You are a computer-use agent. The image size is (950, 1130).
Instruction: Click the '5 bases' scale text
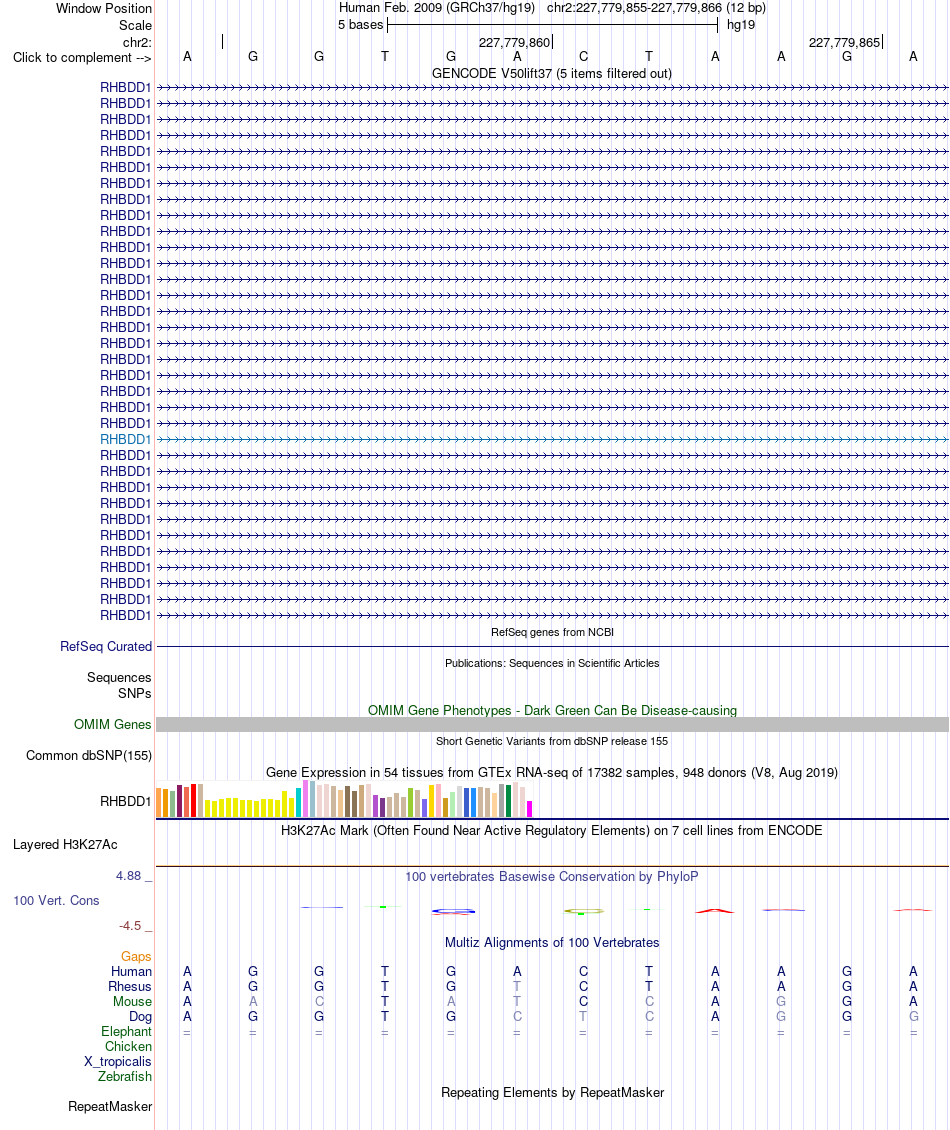(x=360, y=25)
